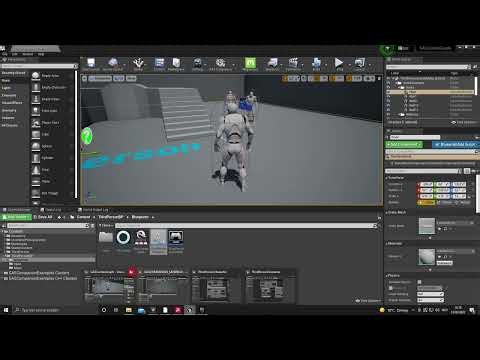
Task: Switch to the Content Browser tab
Action: click(17, 210)
